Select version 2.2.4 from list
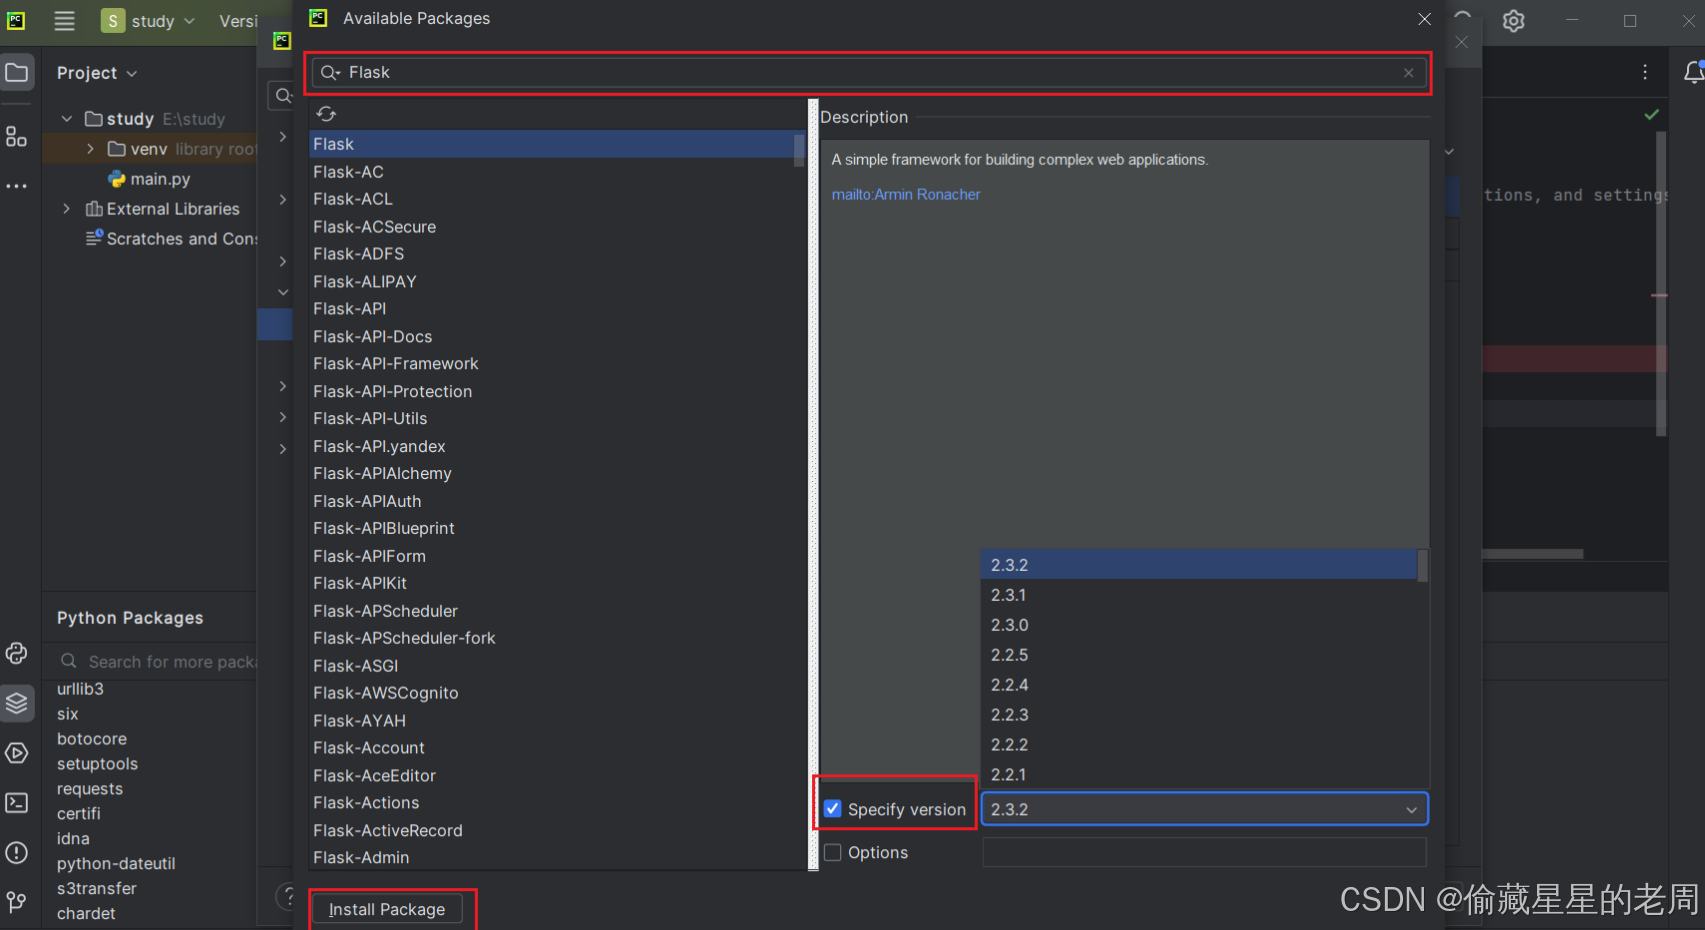This screenshot has width=1705, height=930. pyautogui.click(x=1199, y=685)
